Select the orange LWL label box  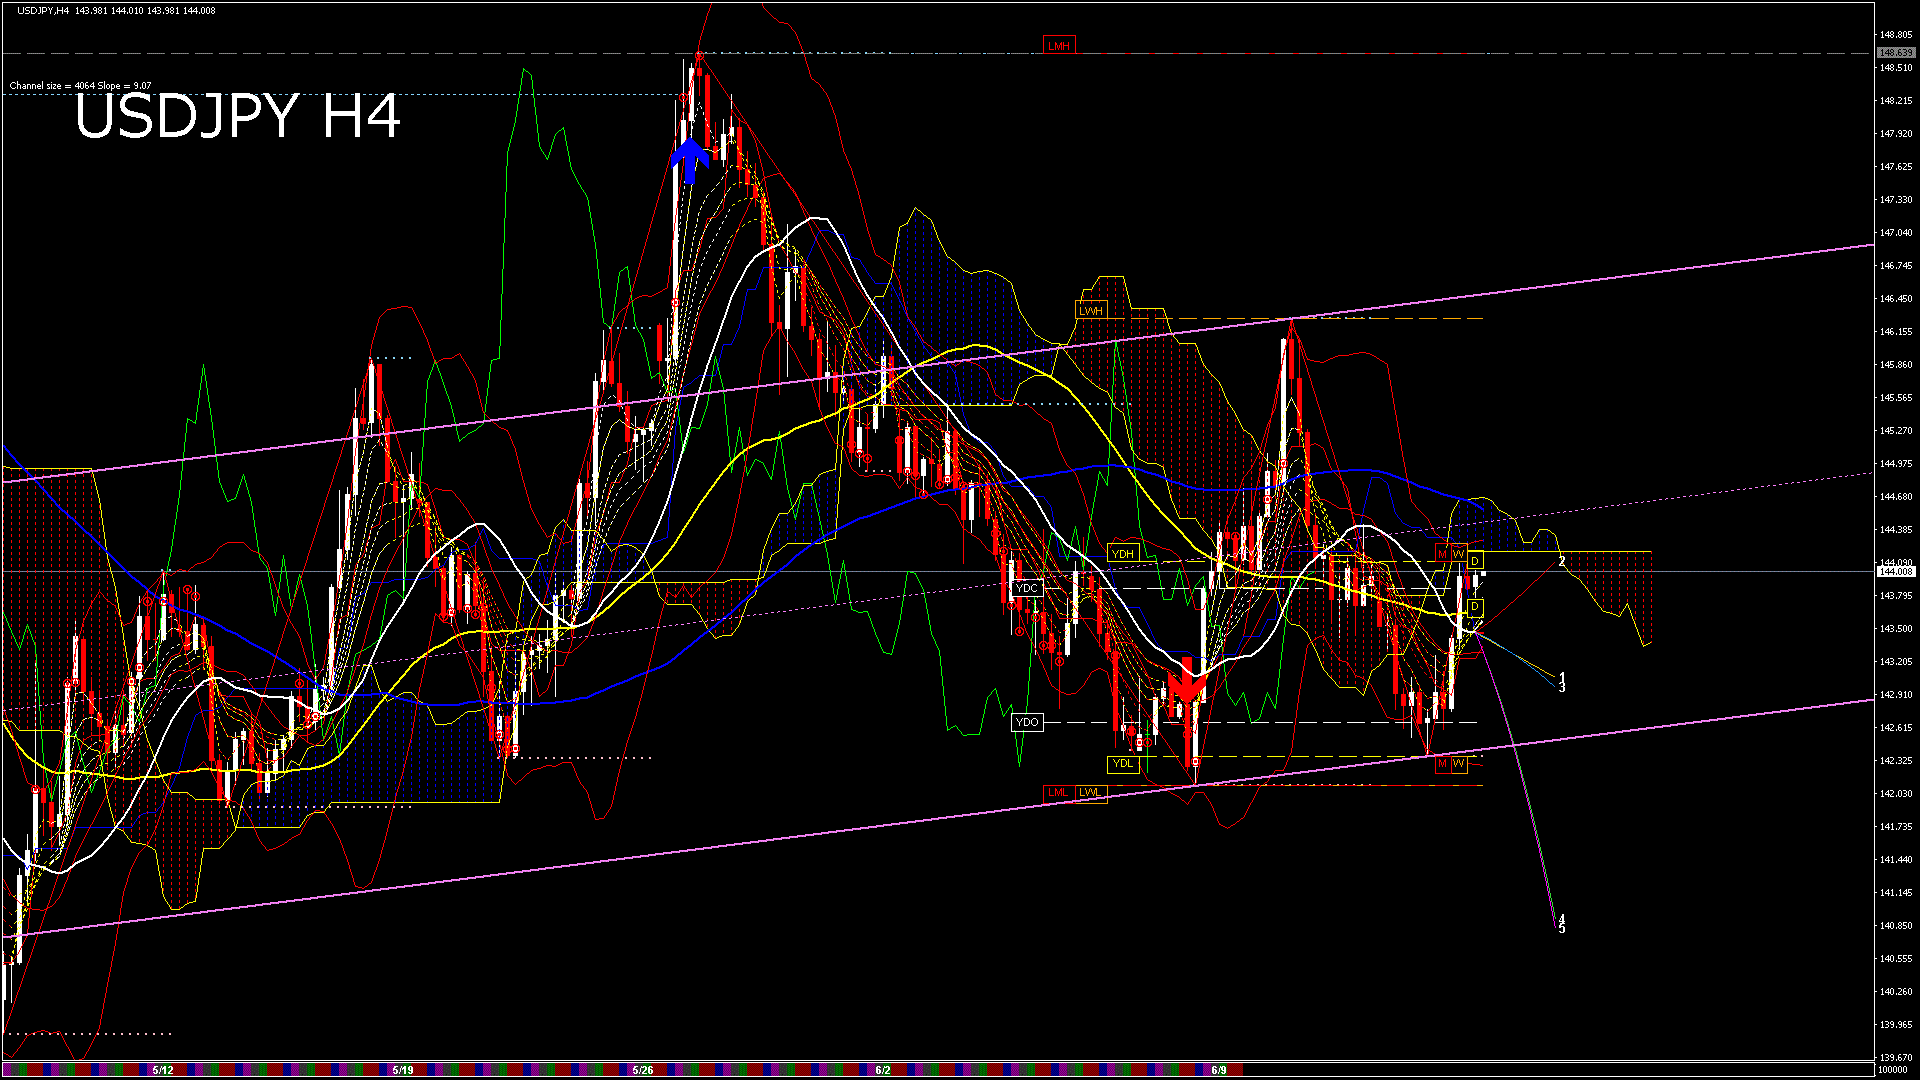coord(1090,793)
